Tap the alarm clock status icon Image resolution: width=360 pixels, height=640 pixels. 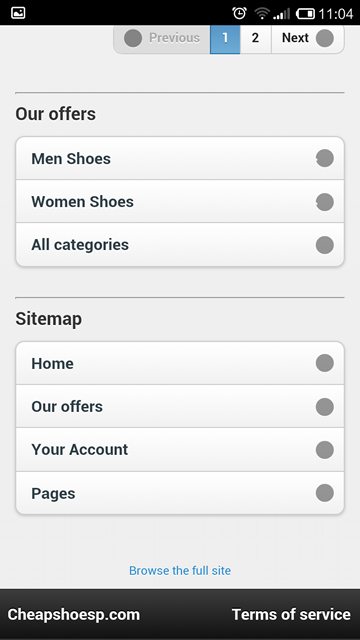[239, 13]
